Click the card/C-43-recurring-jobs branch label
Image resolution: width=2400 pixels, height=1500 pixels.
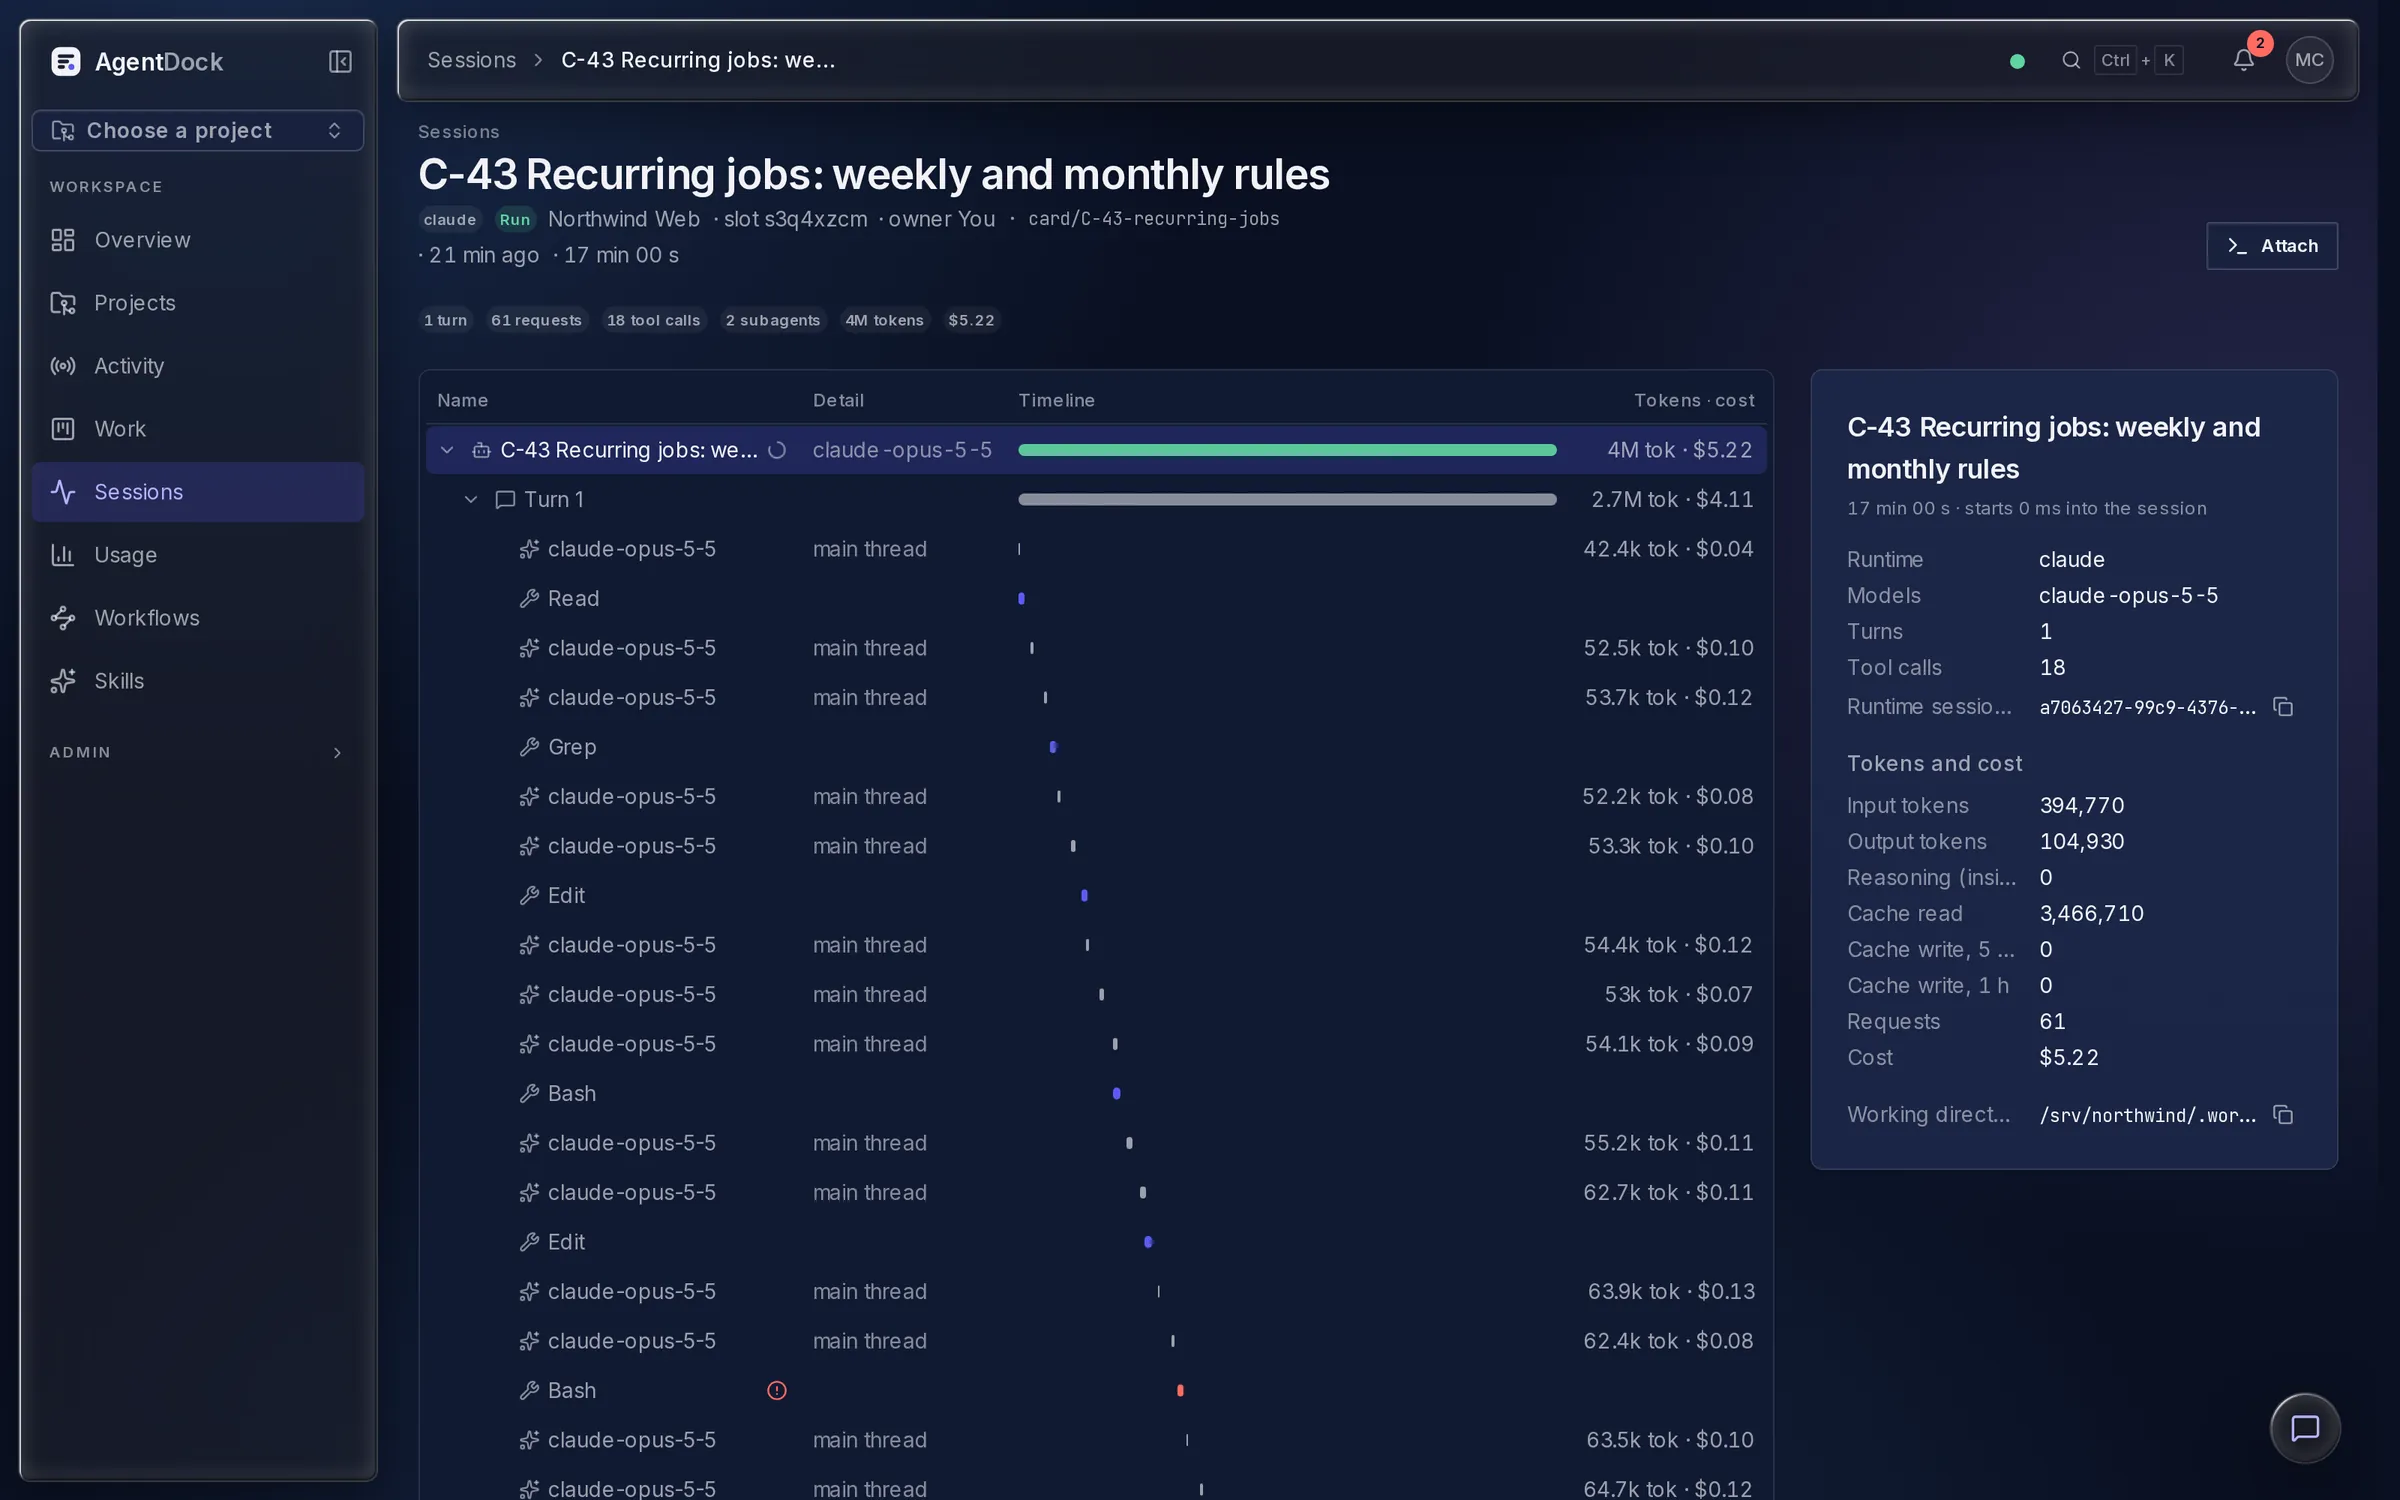tap(1153, 219)
